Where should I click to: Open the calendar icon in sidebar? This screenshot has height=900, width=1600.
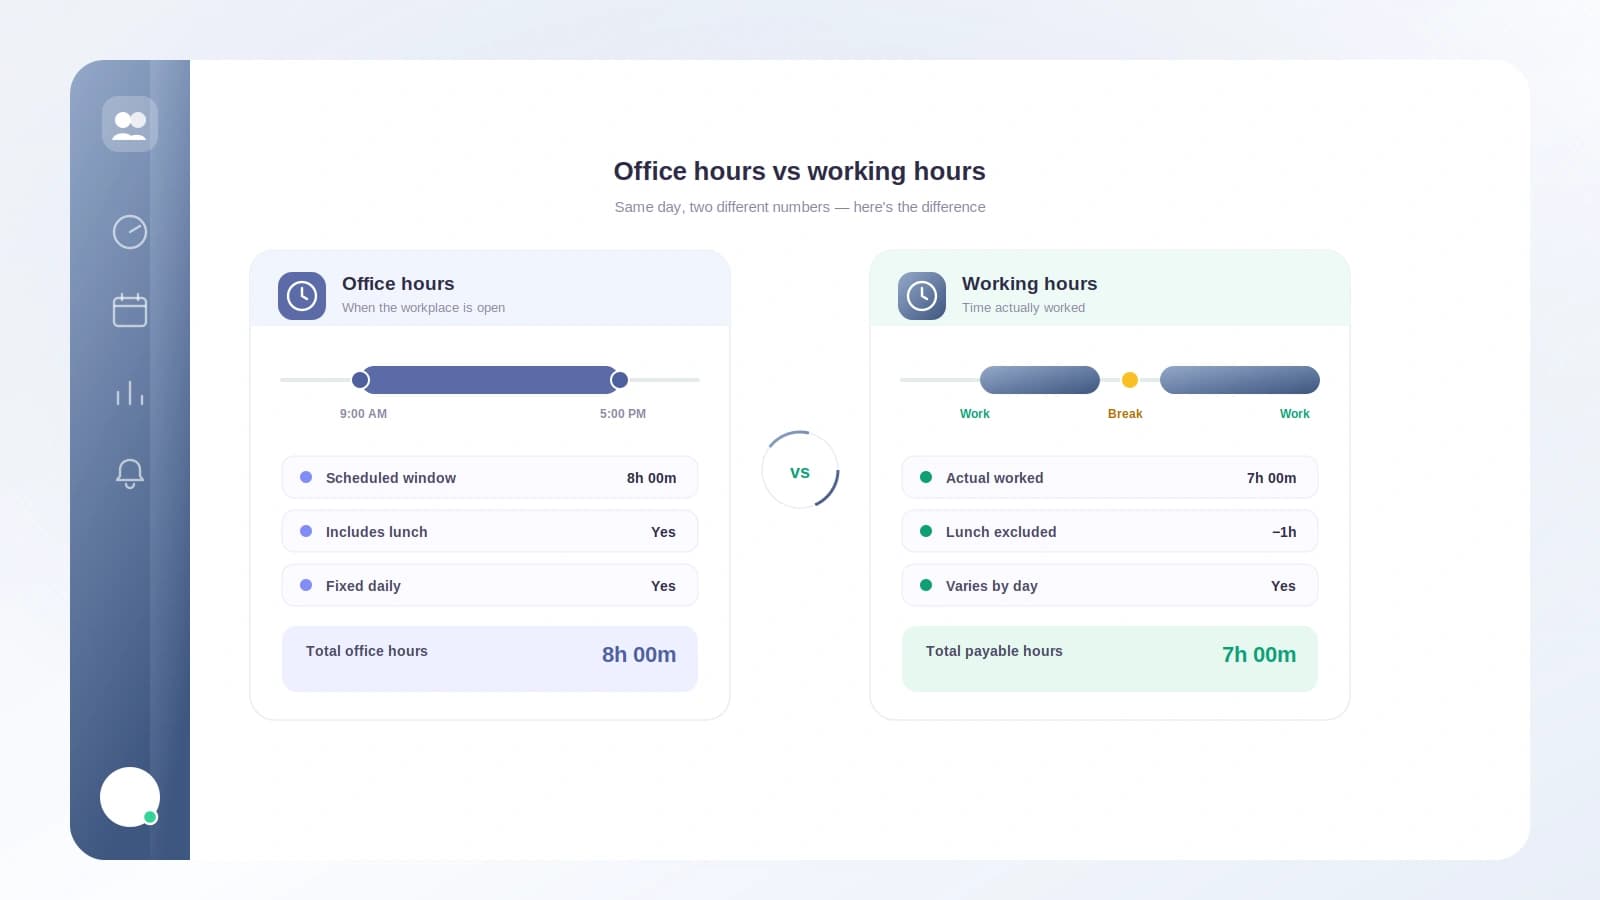(130, 310)
